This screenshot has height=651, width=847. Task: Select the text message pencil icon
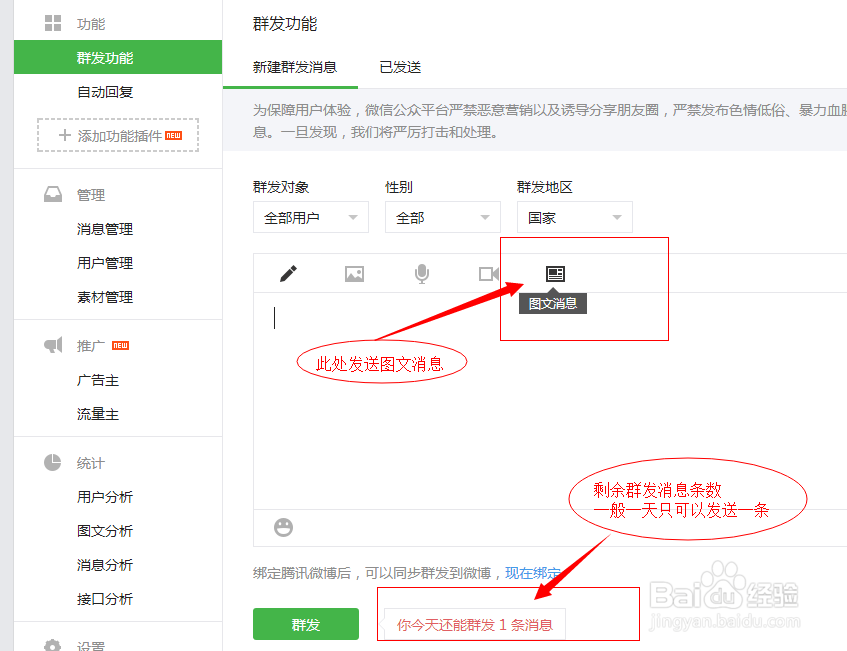click(288, 272)
